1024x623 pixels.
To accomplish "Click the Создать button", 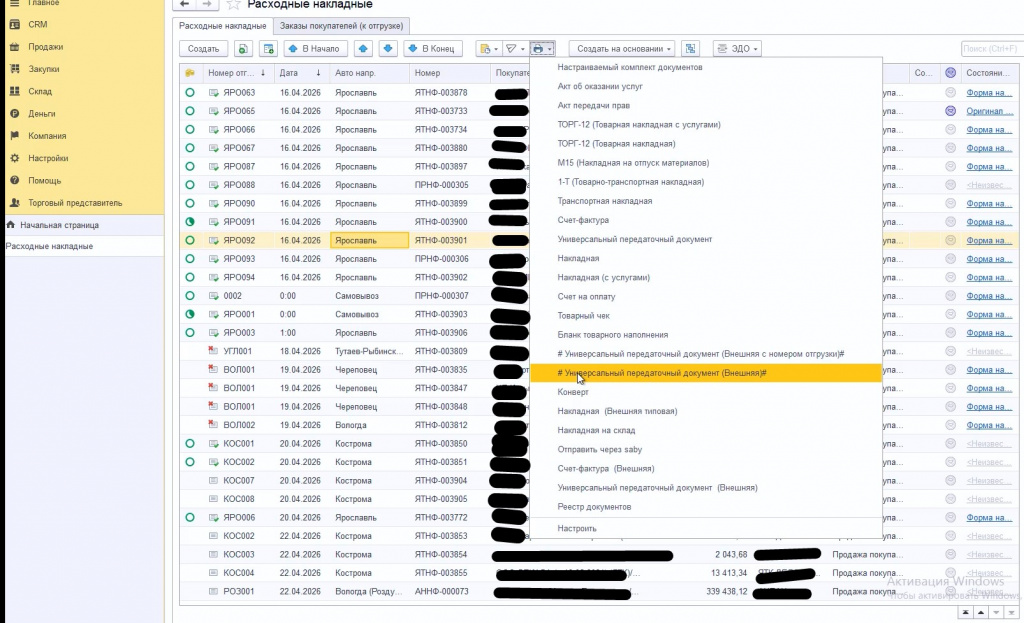I will [203, 48].
